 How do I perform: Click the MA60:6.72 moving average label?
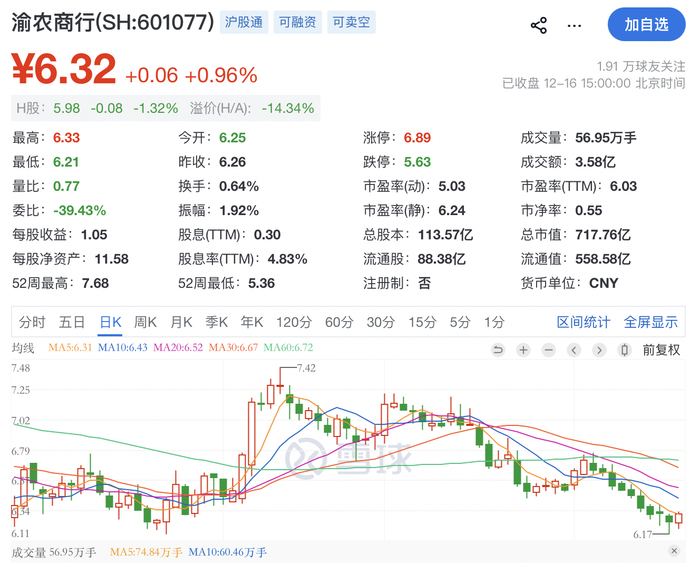tap(288, 347)
